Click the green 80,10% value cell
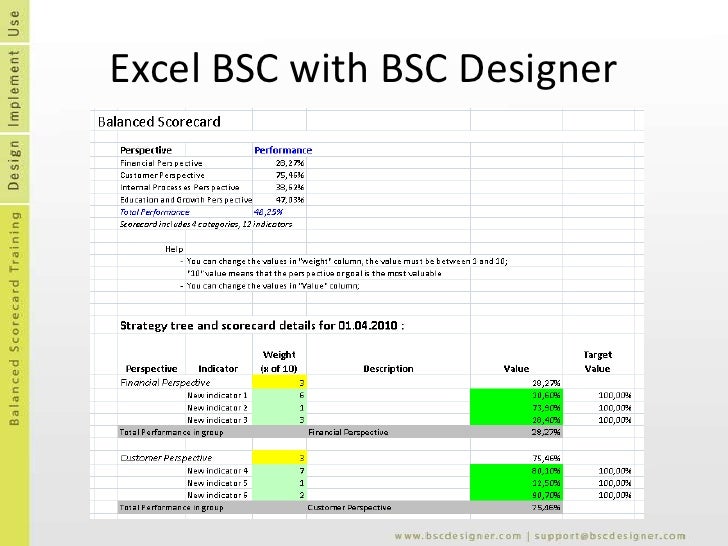The height and width of the screenshot is (546, 728). tap(516, 471)
